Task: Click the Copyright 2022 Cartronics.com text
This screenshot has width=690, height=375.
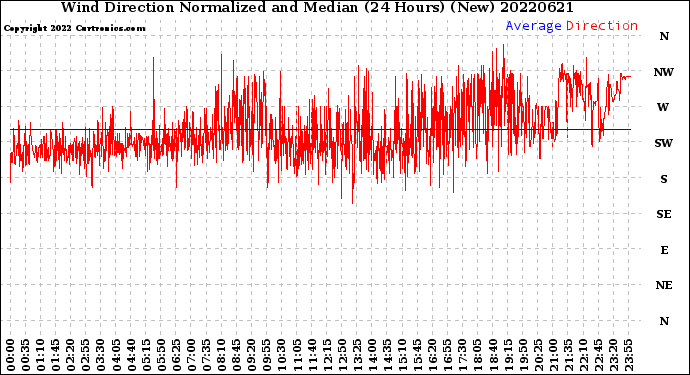Action: (74, 28)
